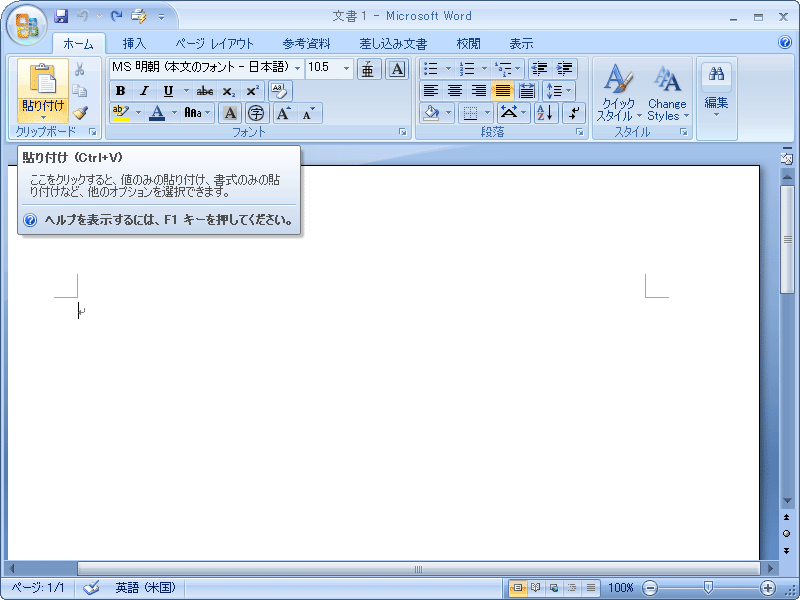Open bullet list style dropdown
The image size is (800, 600).
point(449,68)
